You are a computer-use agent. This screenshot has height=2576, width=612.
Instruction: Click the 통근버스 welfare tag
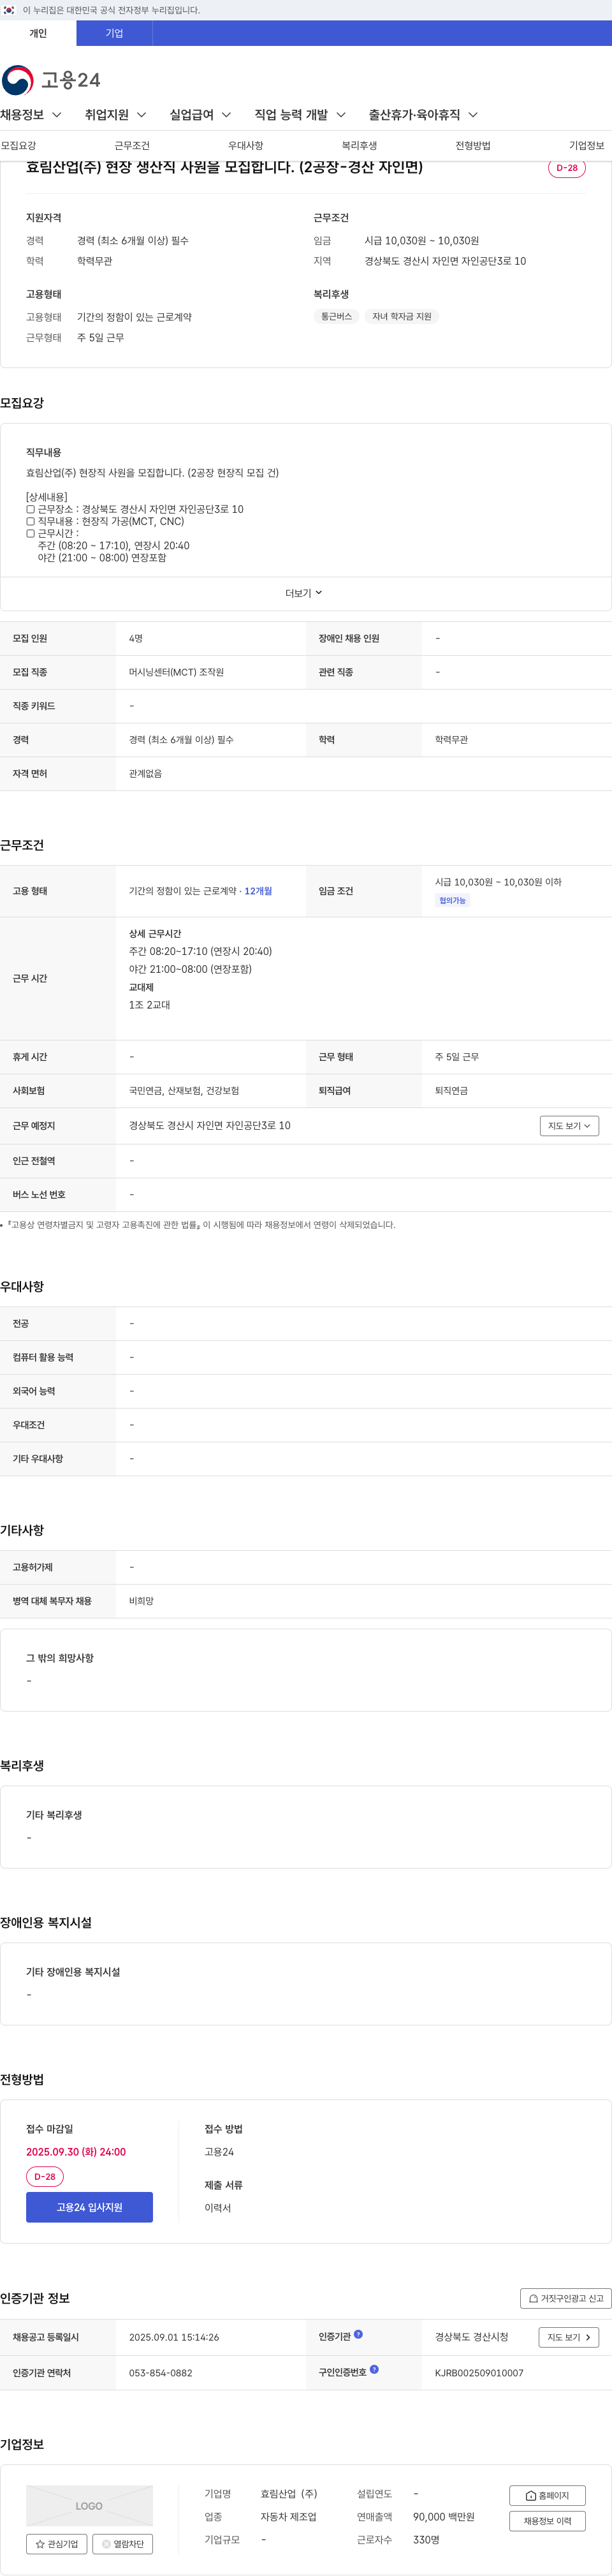[x=336, y=316]
